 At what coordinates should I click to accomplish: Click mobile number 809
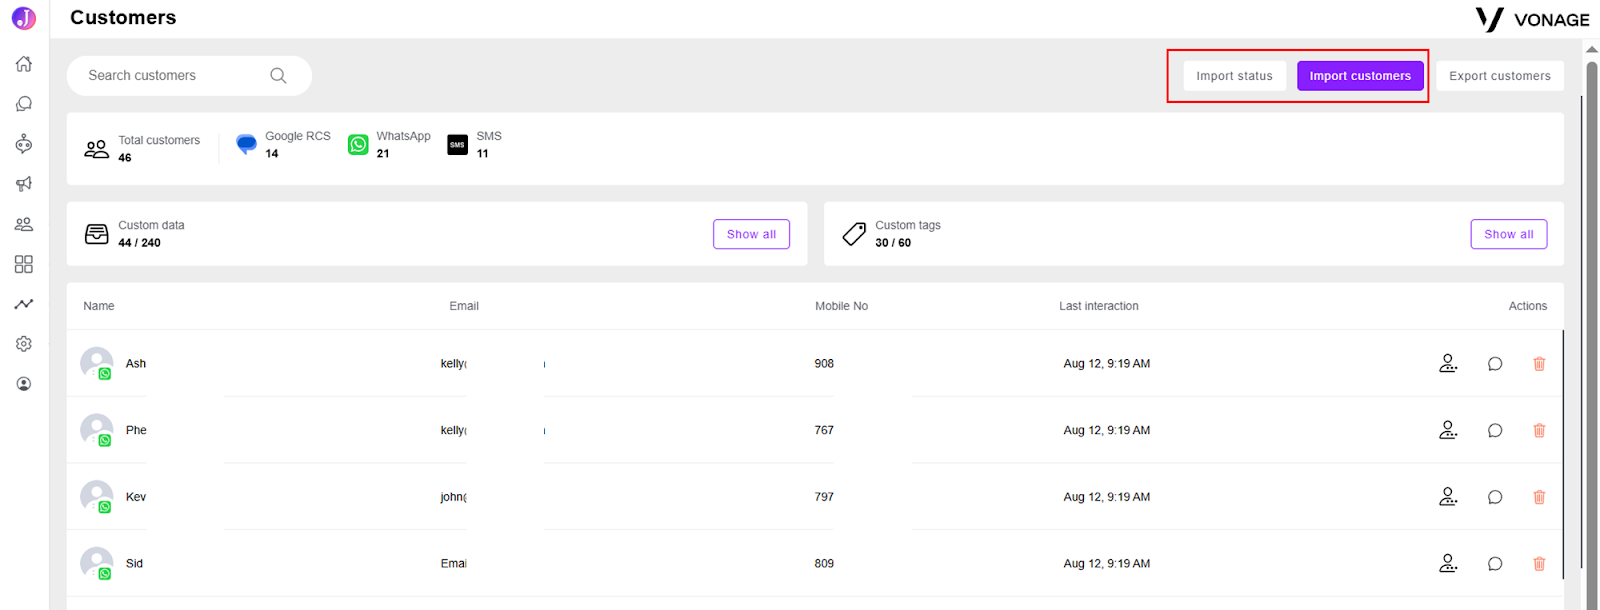point(824,564)
